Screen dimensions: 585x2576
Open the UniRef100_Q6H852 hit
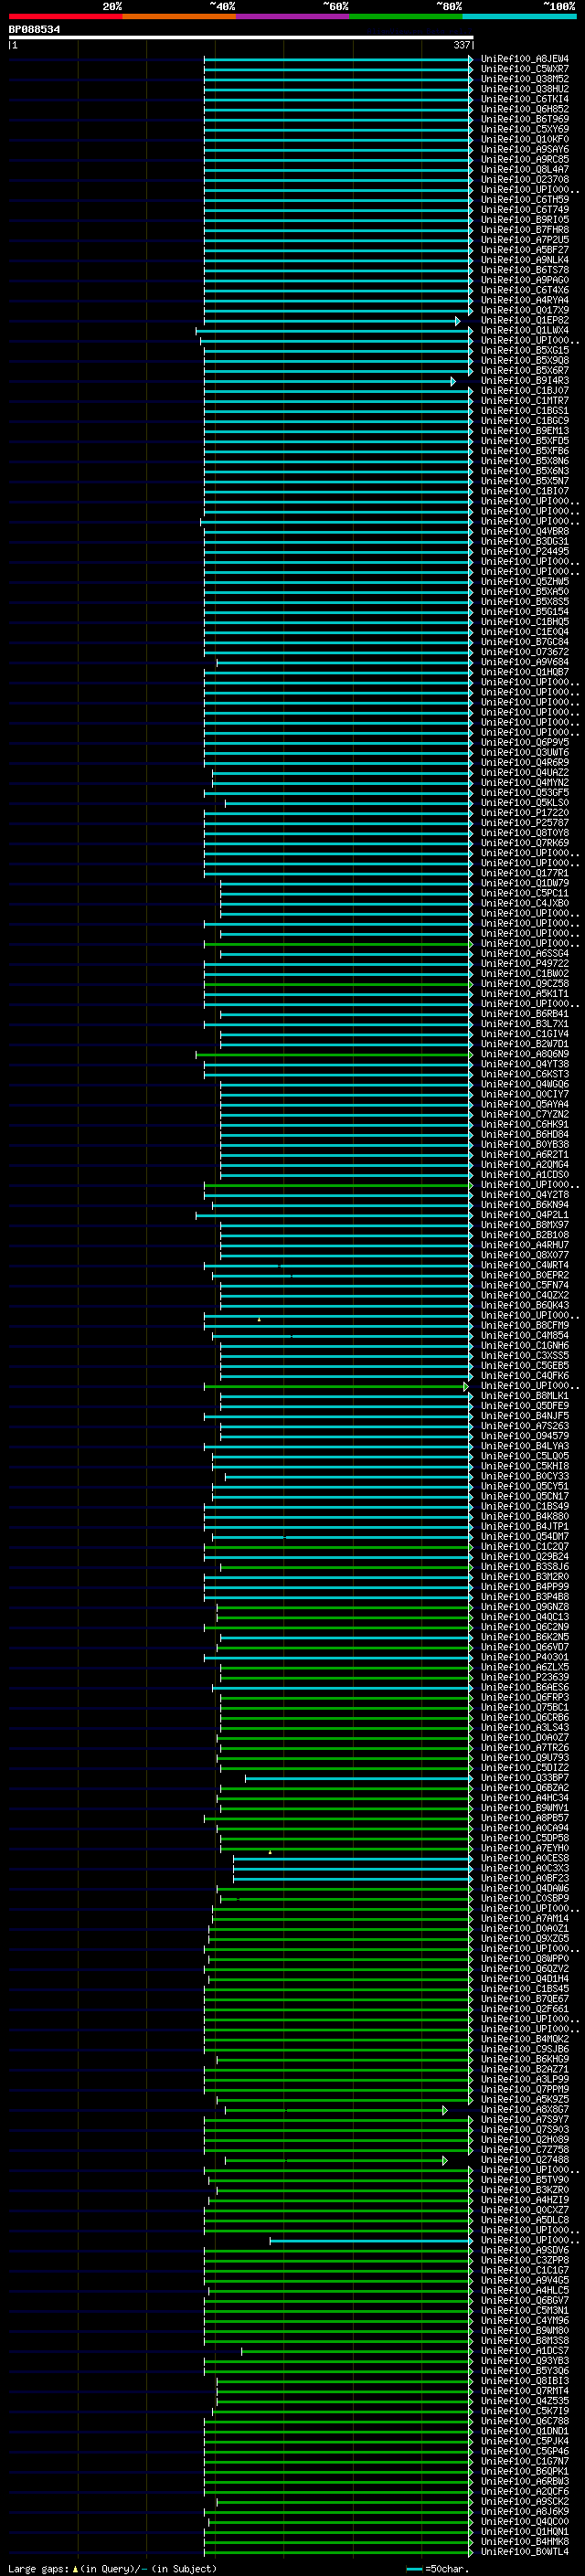(525, 109)
